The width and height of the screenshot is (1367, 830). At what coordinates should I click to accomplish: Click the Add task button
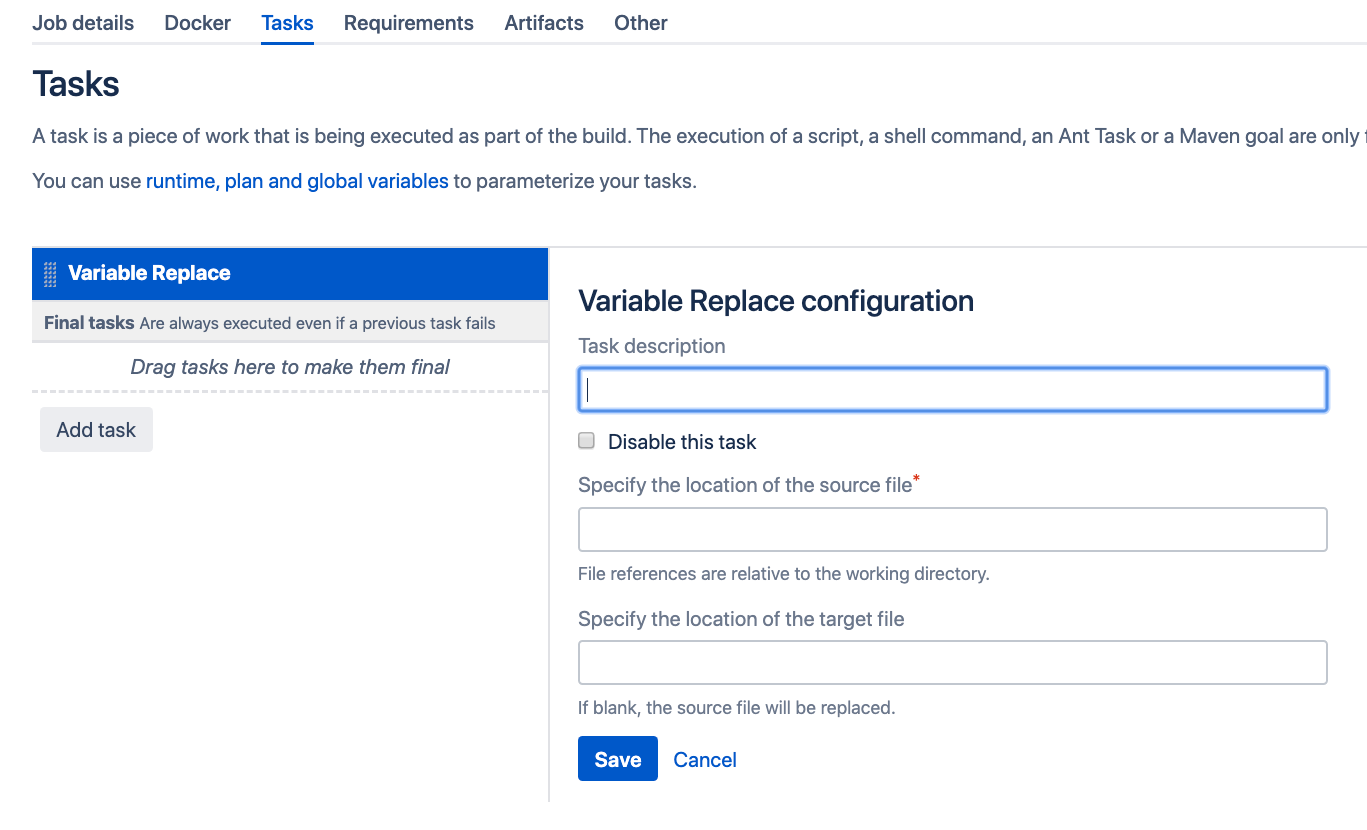pos(96,430)
